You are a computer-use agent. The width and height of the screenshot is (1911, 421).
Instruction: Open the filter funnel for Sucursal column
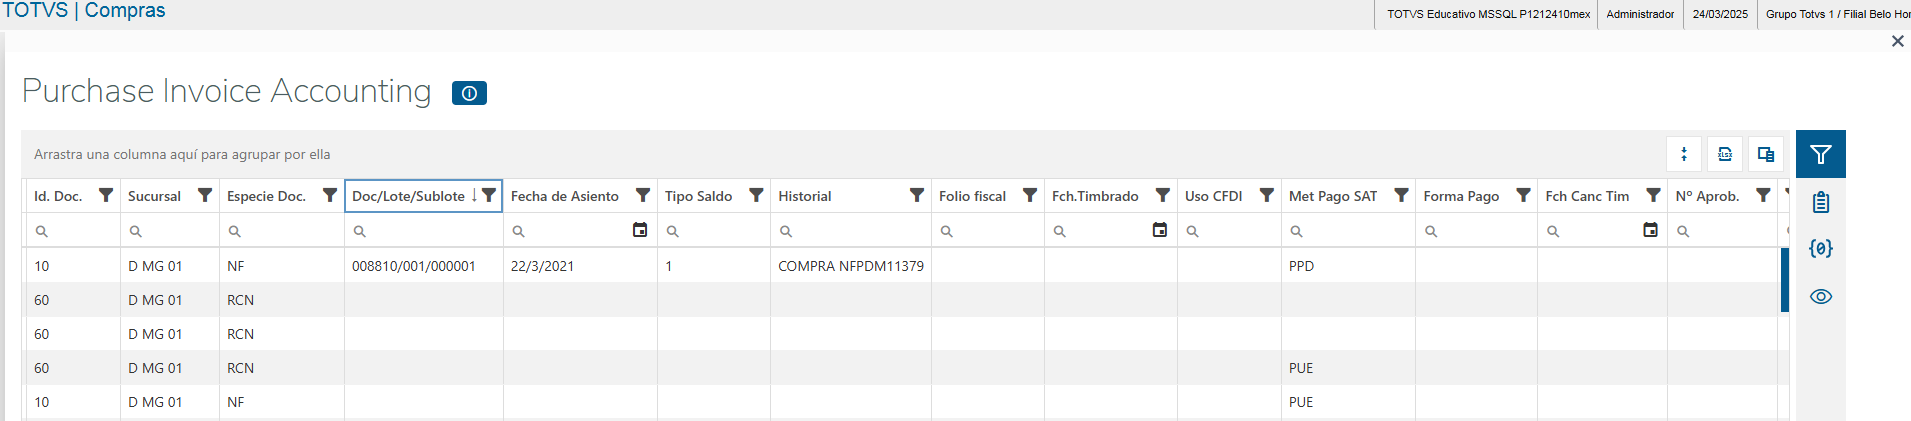(x=205, y=195)
